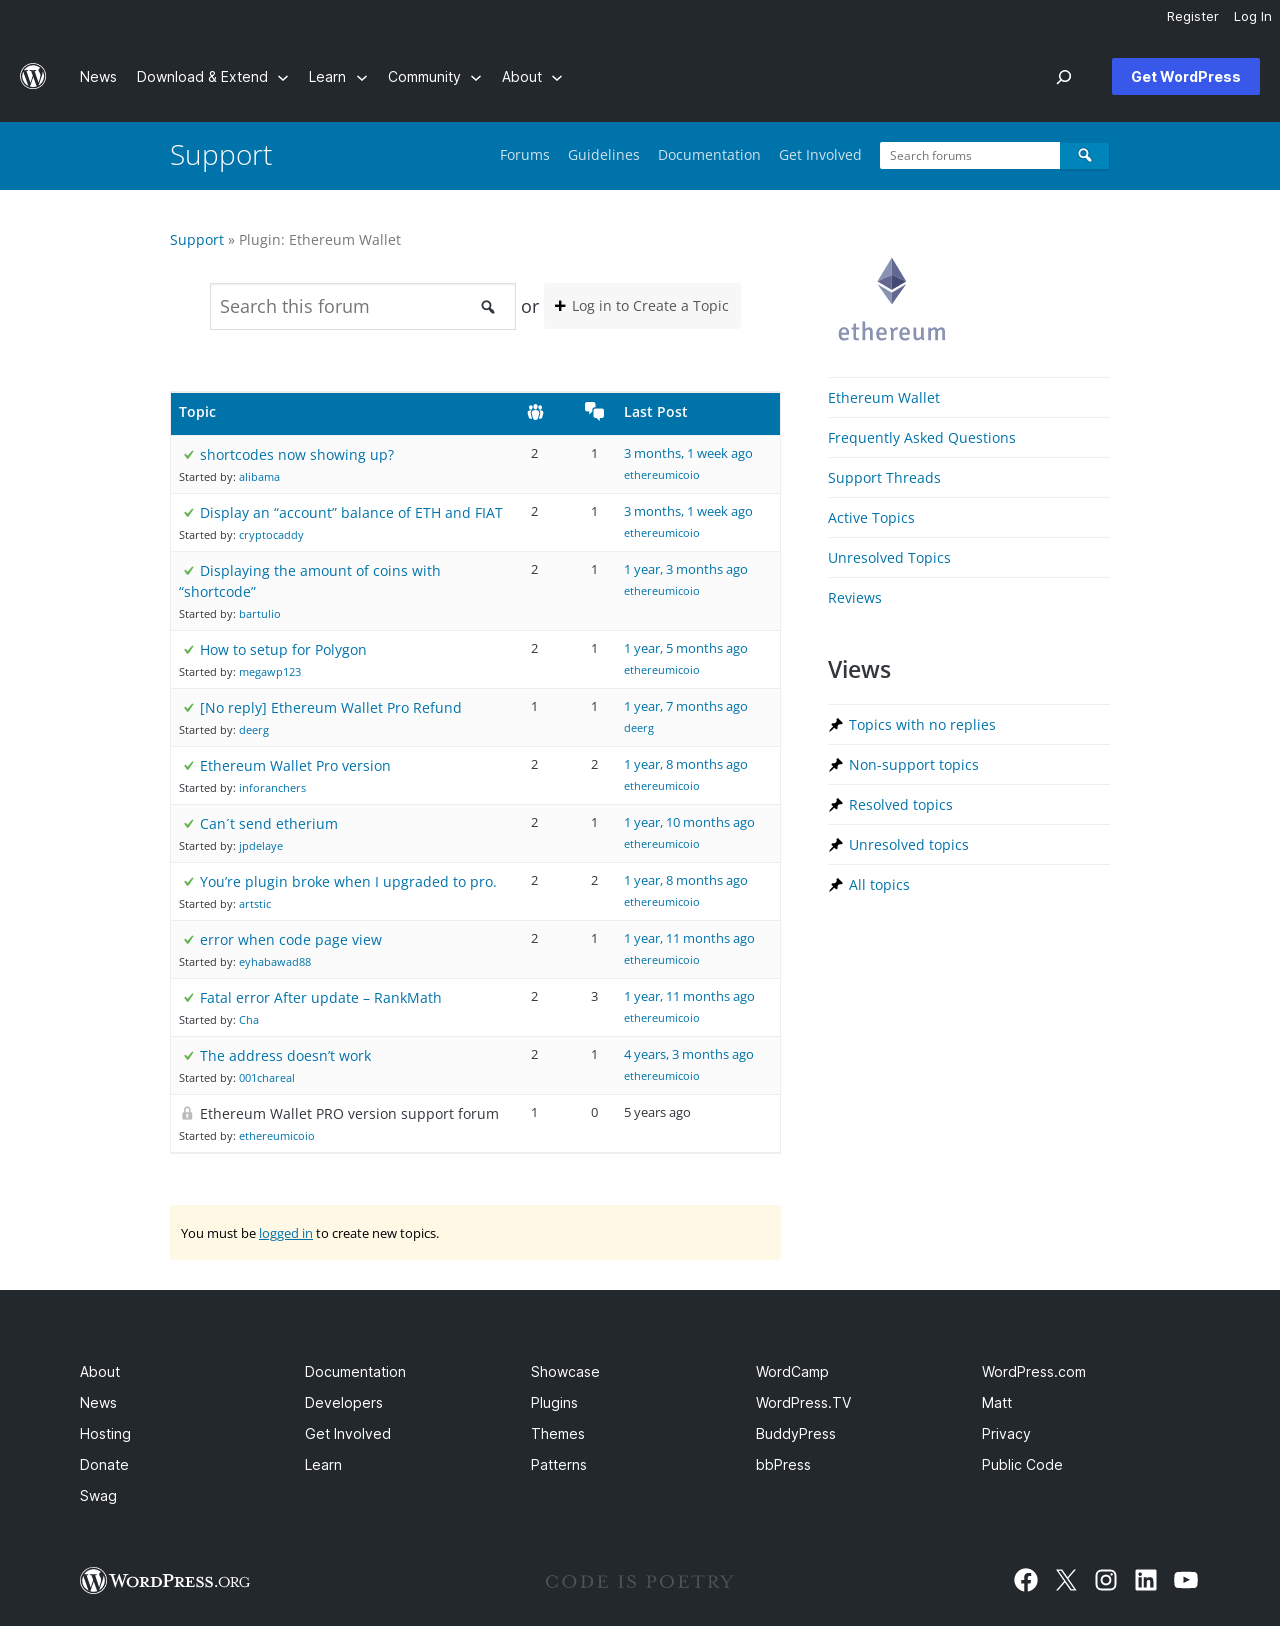Viewport: 1280px width, 1626px height.
Task: Click pin icon beside Non-support topics
Action: (836, 765)
